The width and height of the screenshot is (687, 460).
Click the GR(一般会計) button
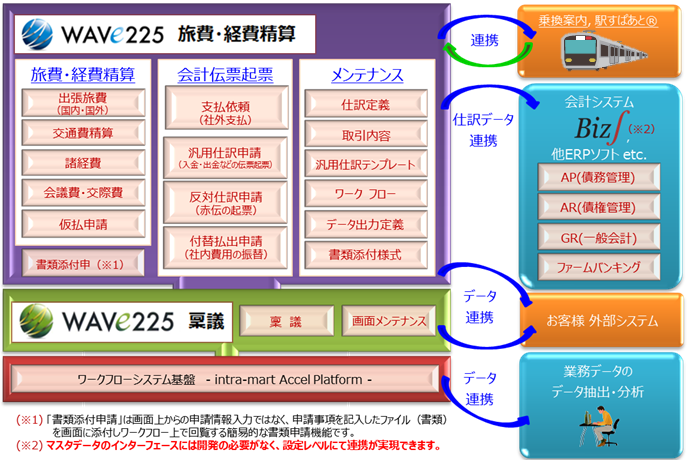click(x=599, y=237)
